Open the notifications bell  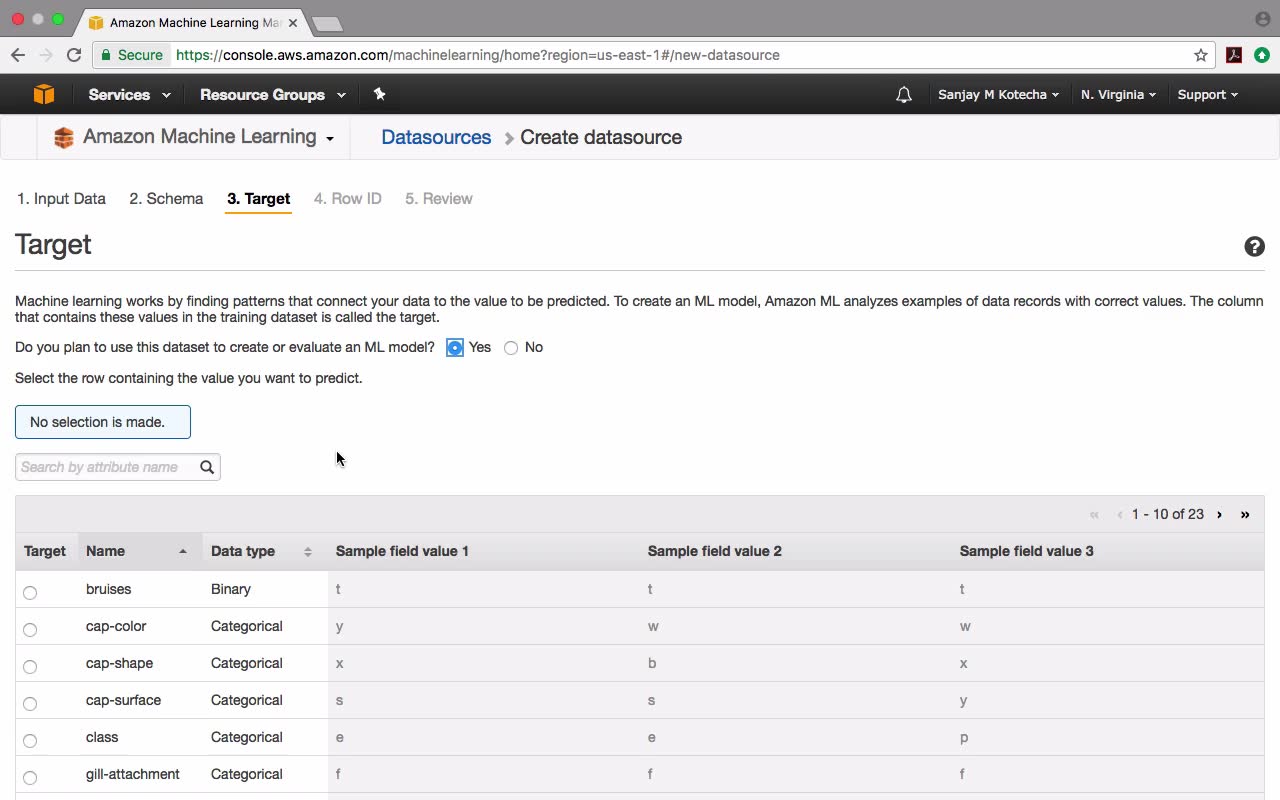click(904, 95)
